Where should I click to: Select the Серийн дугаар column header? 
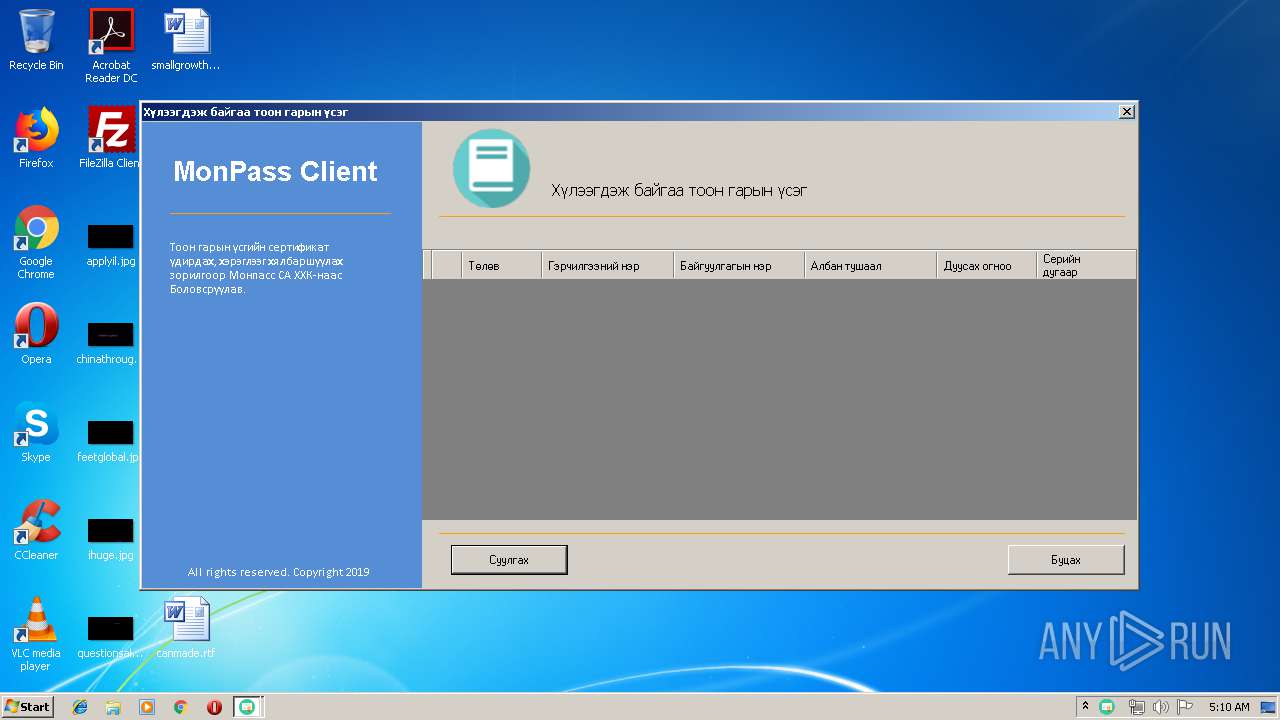click(1086, 266)
